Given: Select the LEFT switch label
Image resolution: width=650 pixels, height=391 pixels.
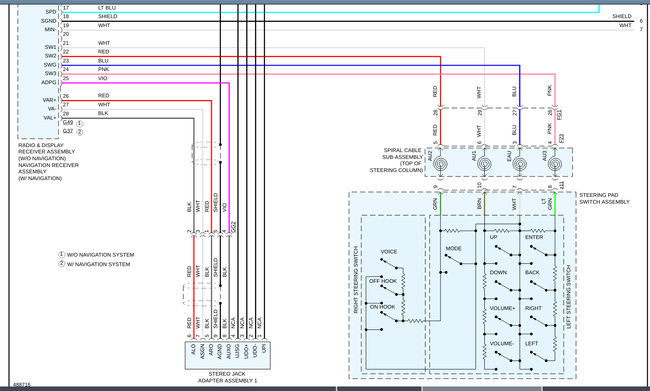Looking at the screenshot, I should [x=531, y=343].
